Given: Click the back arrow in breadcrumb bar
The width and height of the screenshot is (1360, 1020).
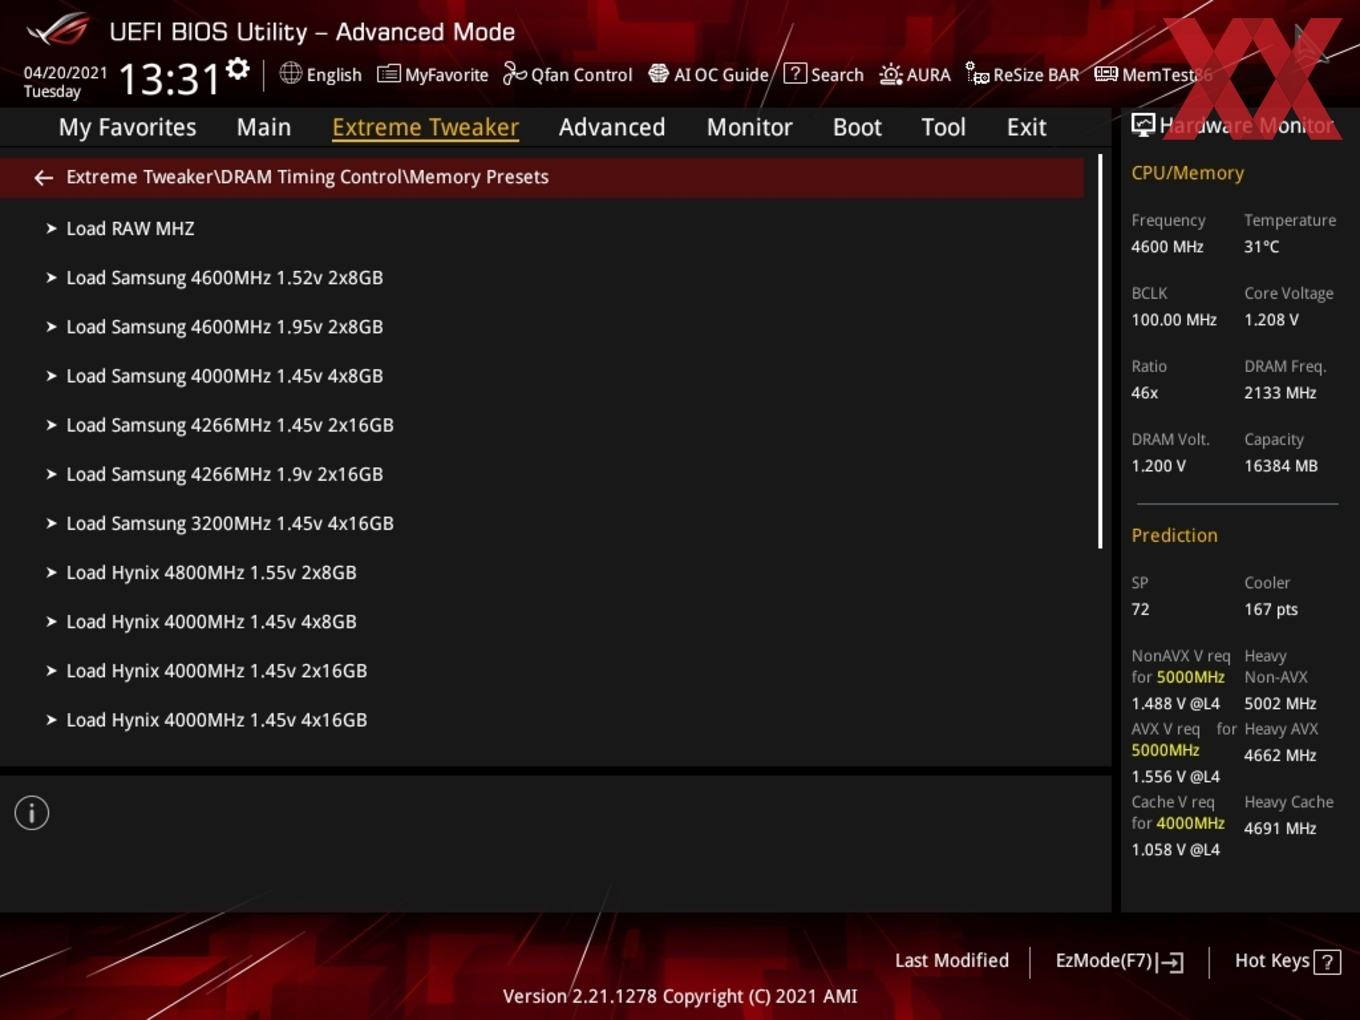Looking at the screenshot, I should 43,177.
